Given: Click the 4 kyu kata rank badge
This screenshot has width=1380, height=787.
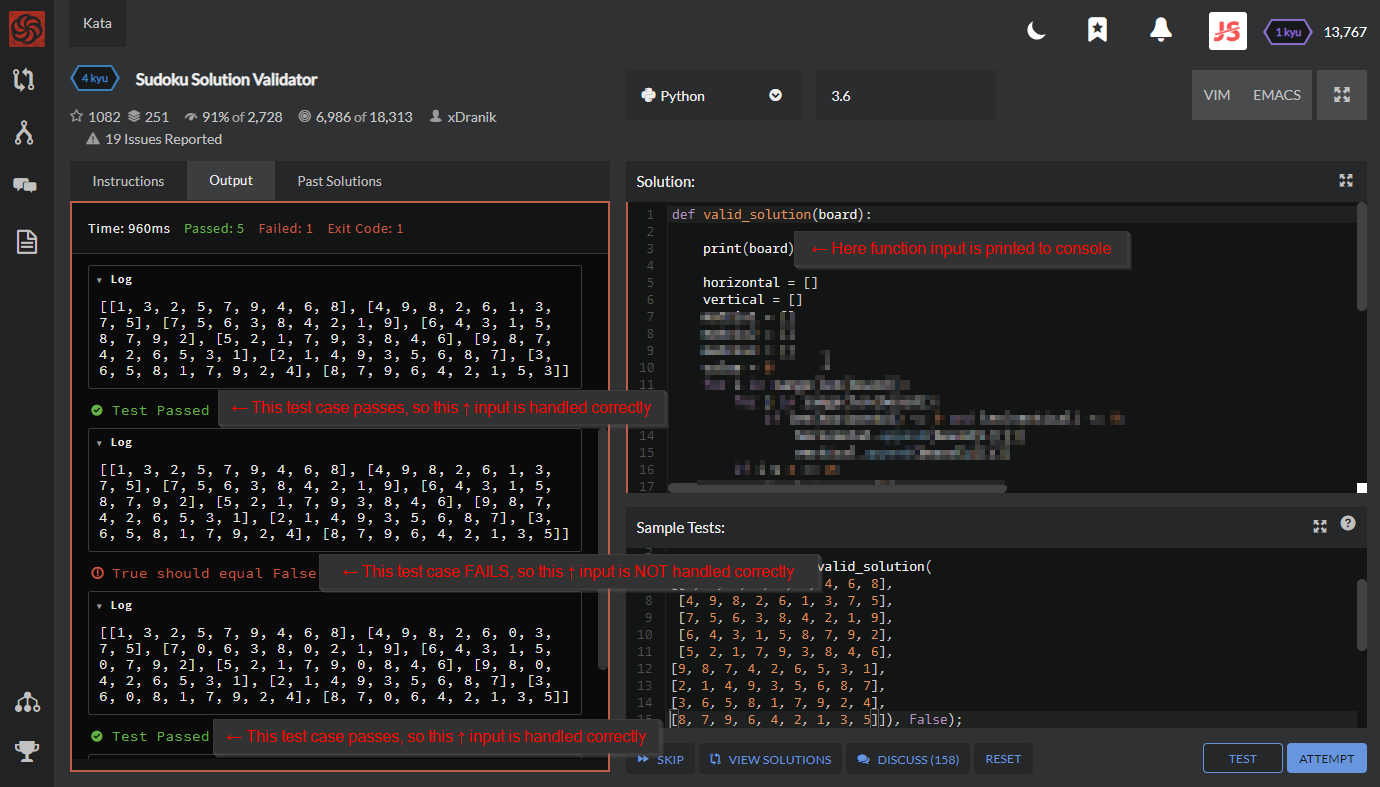Looking at the screenshot, I should point(95,79).
